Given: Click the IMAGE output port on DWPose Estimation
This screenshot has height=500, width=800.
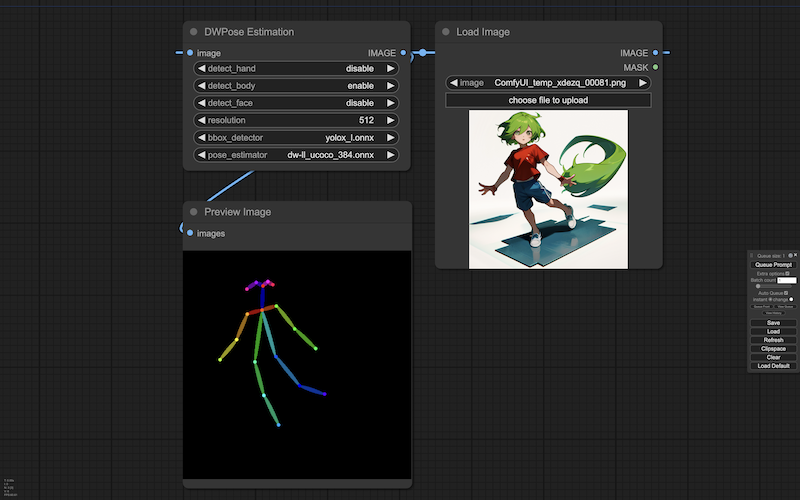Looking at the screenshot, I should (x=403, y=53).
